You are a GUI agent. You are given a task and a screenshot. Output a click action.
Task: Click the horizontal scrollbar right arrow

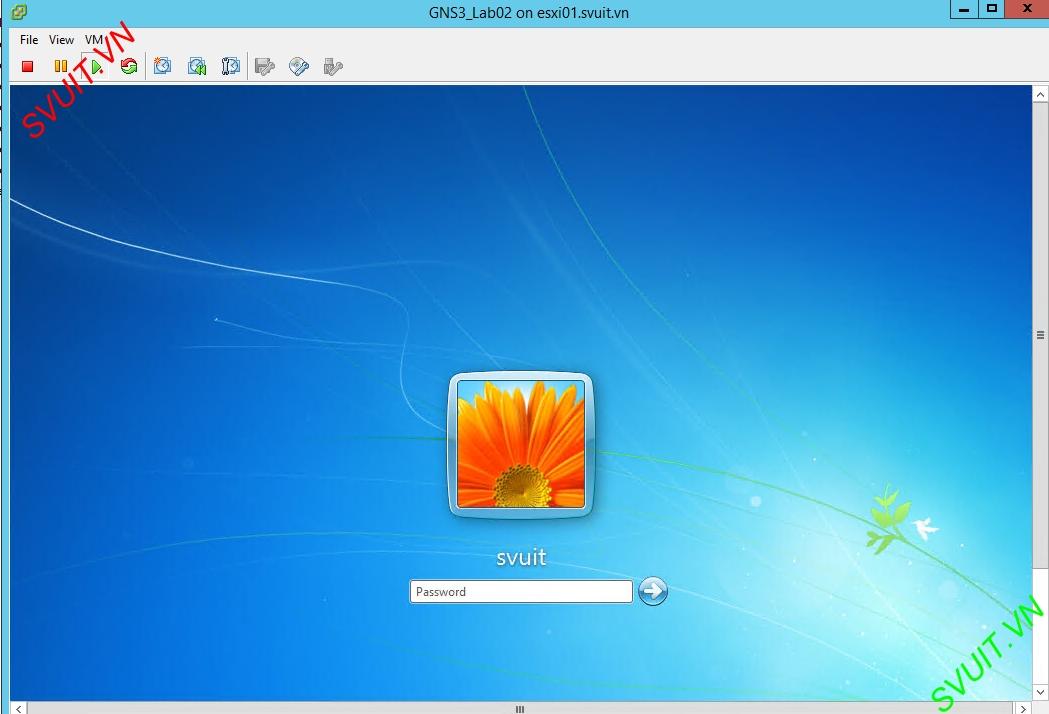pos(1023,708)
